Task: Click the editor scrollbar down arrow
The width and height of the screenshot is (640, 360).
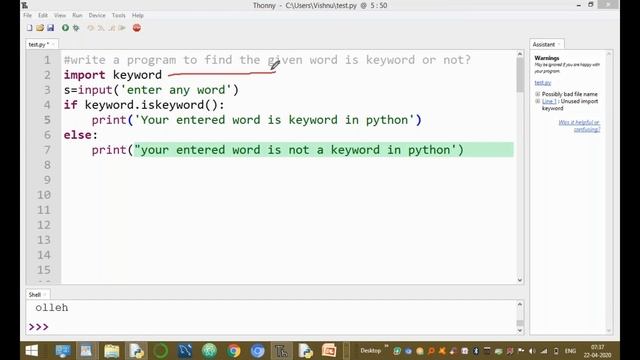Action: (x=520, y=280)
